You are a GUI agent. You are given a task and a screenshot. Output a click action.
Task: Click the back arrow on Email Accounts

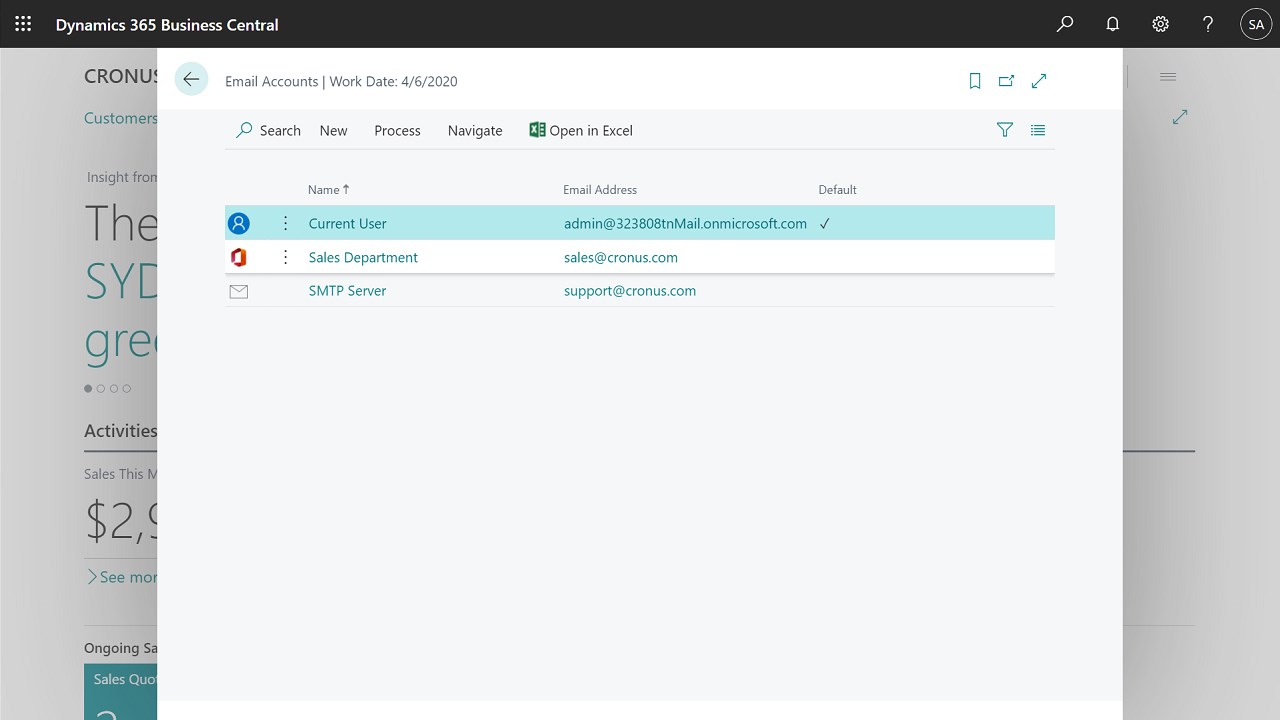click(x=191, y=80)
